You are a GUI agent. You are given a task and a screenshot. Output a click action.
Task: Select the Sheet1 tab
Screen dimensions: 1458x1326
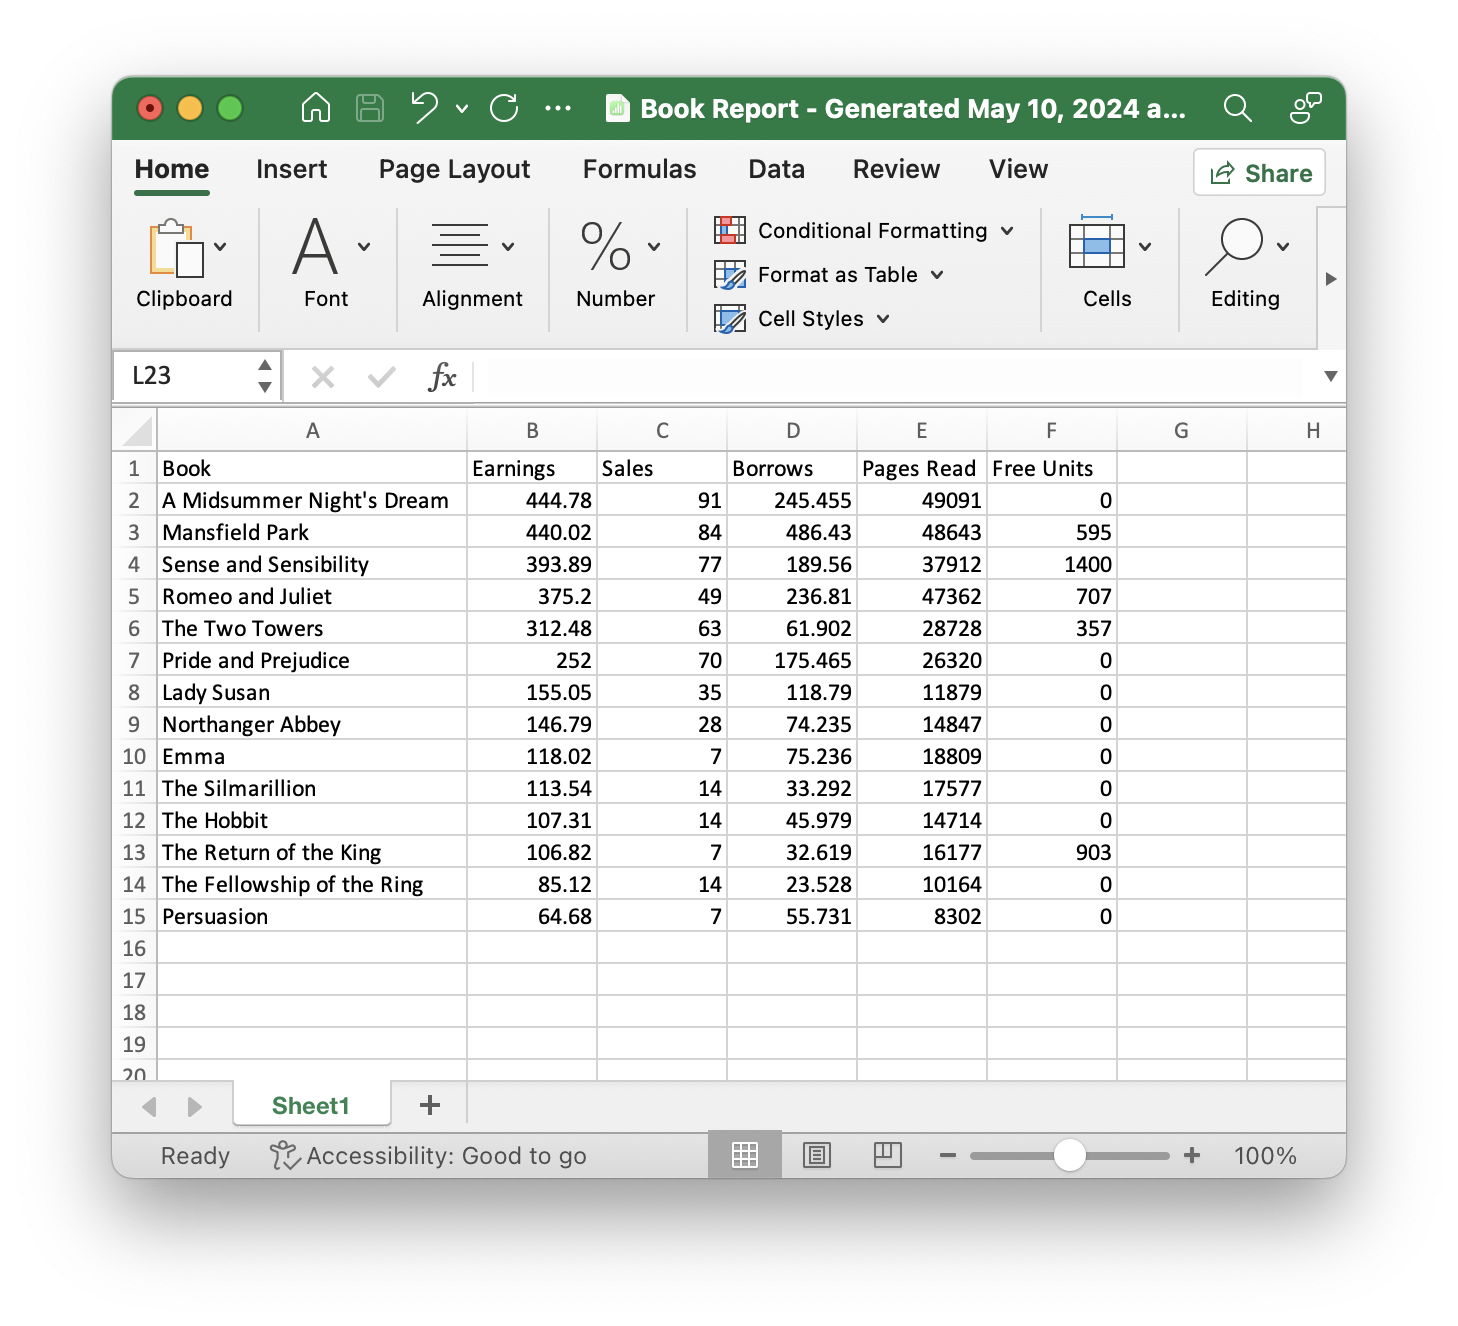click(x=311, y=1105)
